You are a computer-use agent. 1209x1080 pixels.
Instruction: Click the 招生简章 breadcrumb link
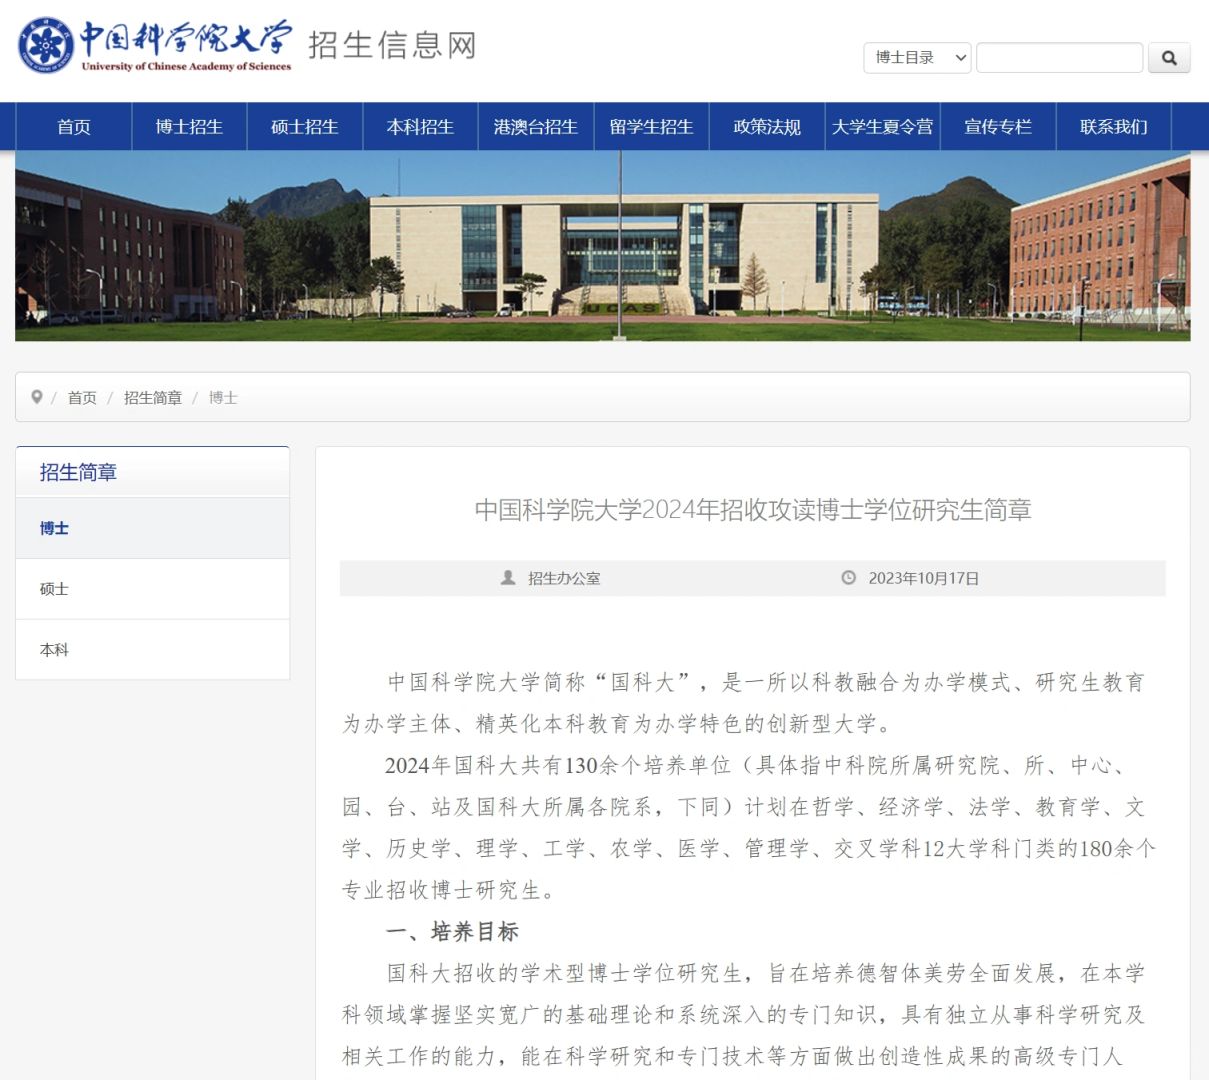click(153, 398)
